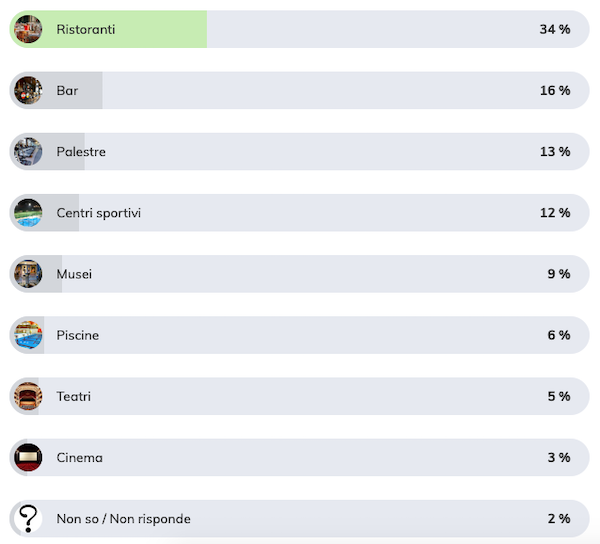Image resolution: width=600 pixels, height=544 pixels.
Task: Click the green Ristoranti progress bar
Action: pyautogui.click(x=108, y=29)
